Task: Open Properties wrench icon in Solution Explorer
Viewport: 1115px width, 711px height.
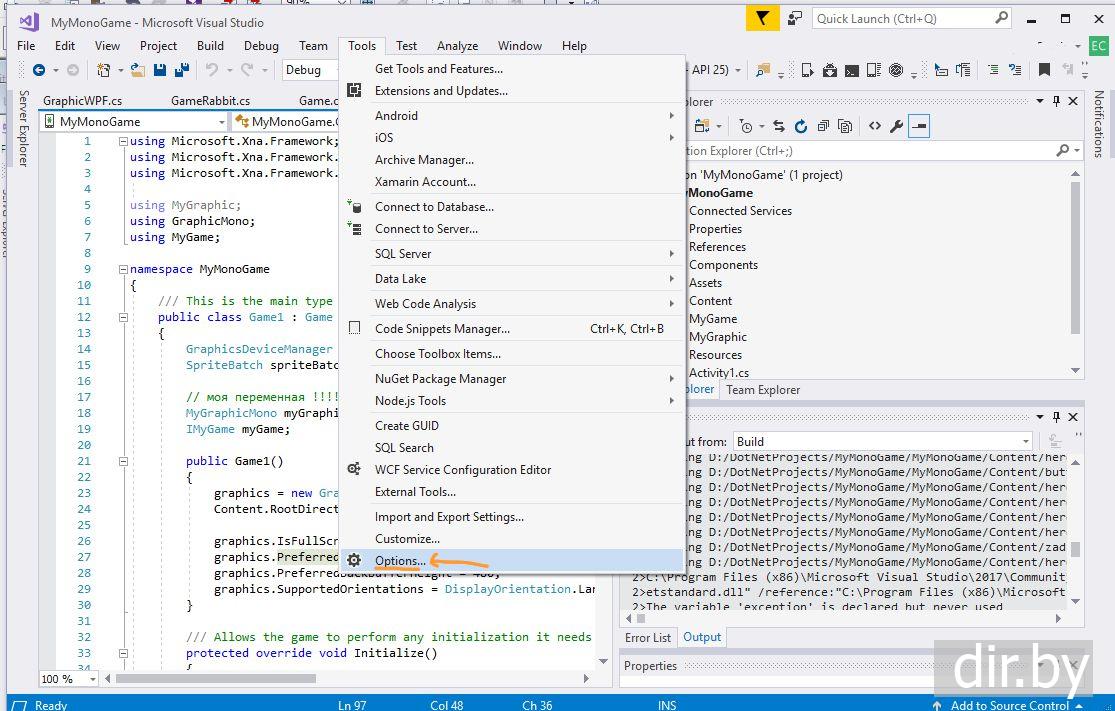Action: (x=896, y=126)
